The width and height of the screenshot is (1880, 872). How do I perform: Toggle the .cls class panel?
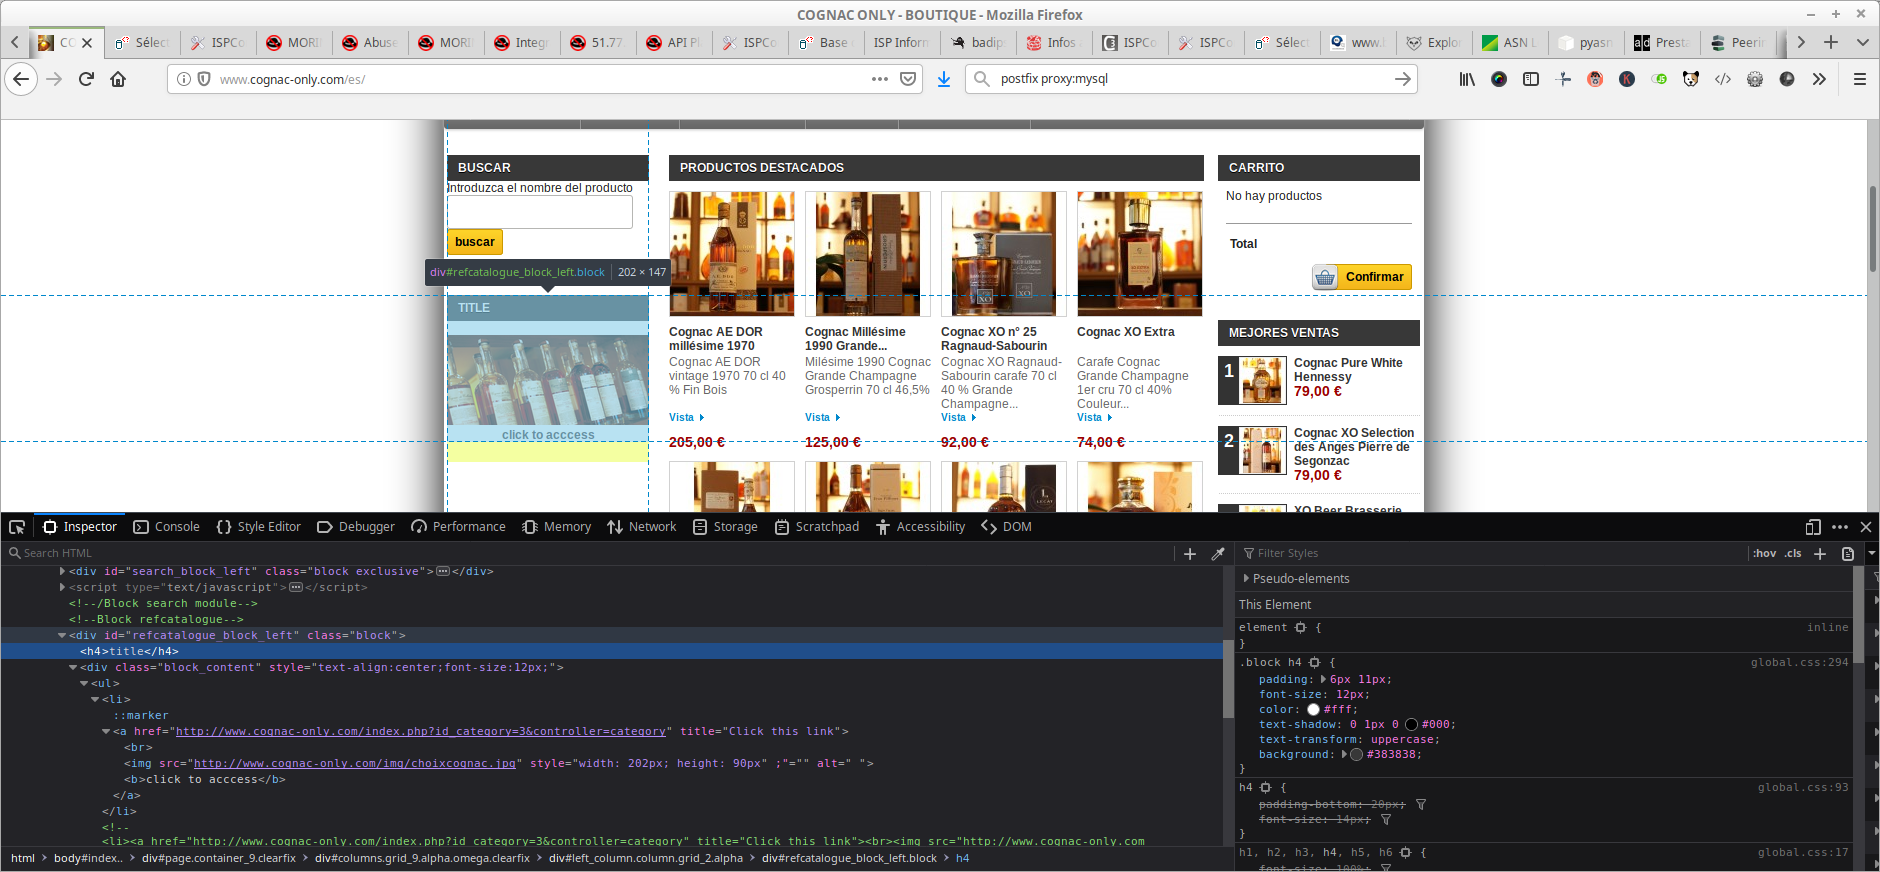pyautogui.click(x=1793, y=553)
